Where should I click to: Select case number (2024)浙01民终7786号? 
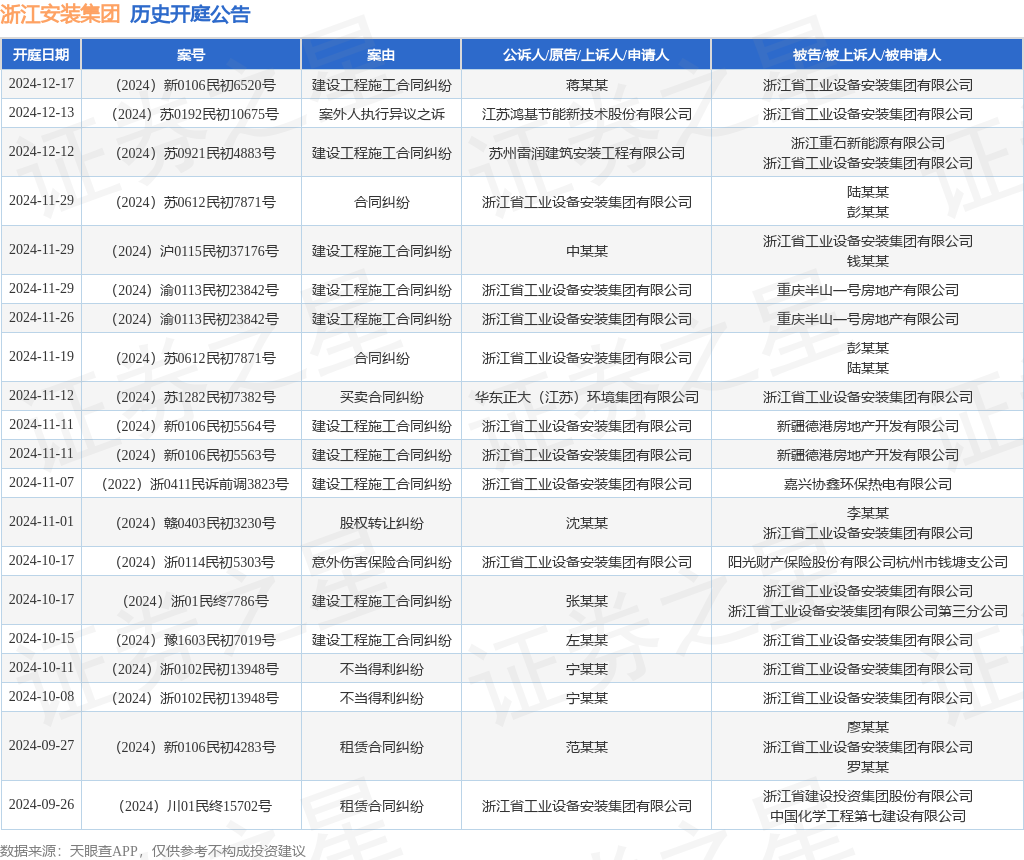pos(195,601)
